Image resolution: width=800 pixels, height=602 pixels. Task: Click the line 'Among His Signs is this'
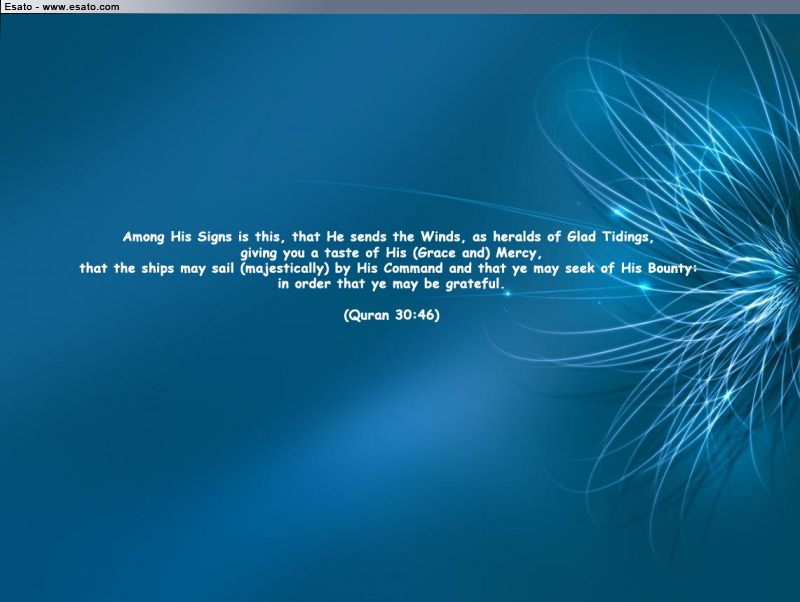tap(388, 237)
